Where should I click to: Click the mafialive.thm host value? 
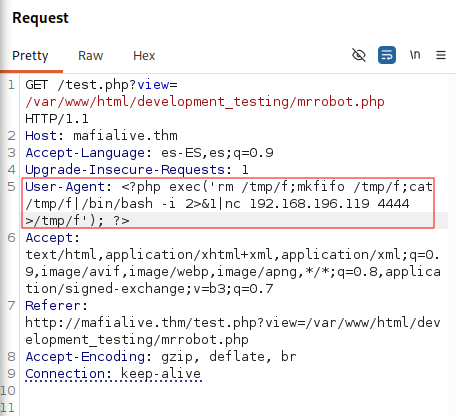[125, 136]
